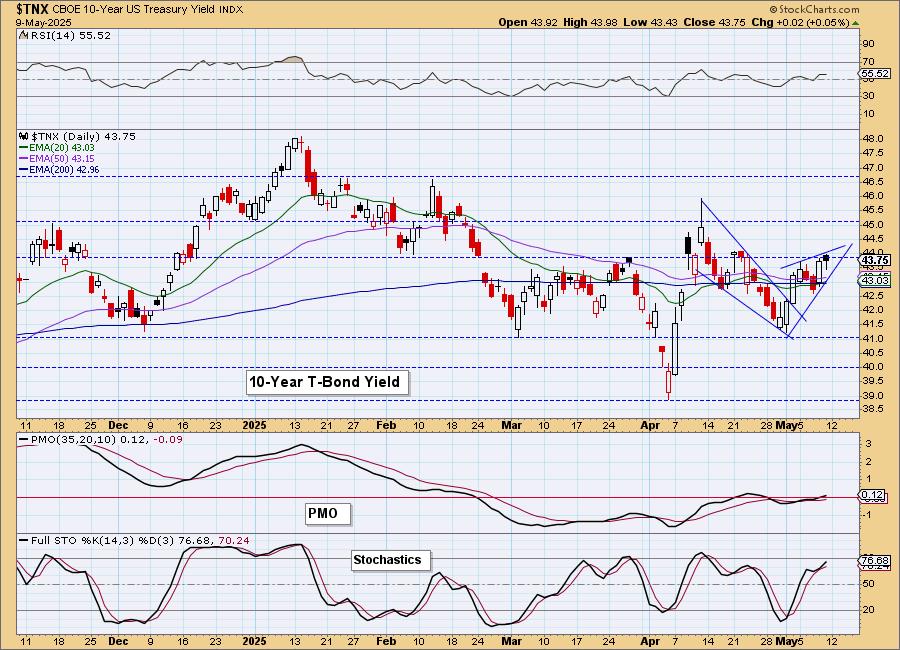Click the 9-May-2025 date label
Screen dimensions: 900x650
pyautogui.click(x=44, y=22)
